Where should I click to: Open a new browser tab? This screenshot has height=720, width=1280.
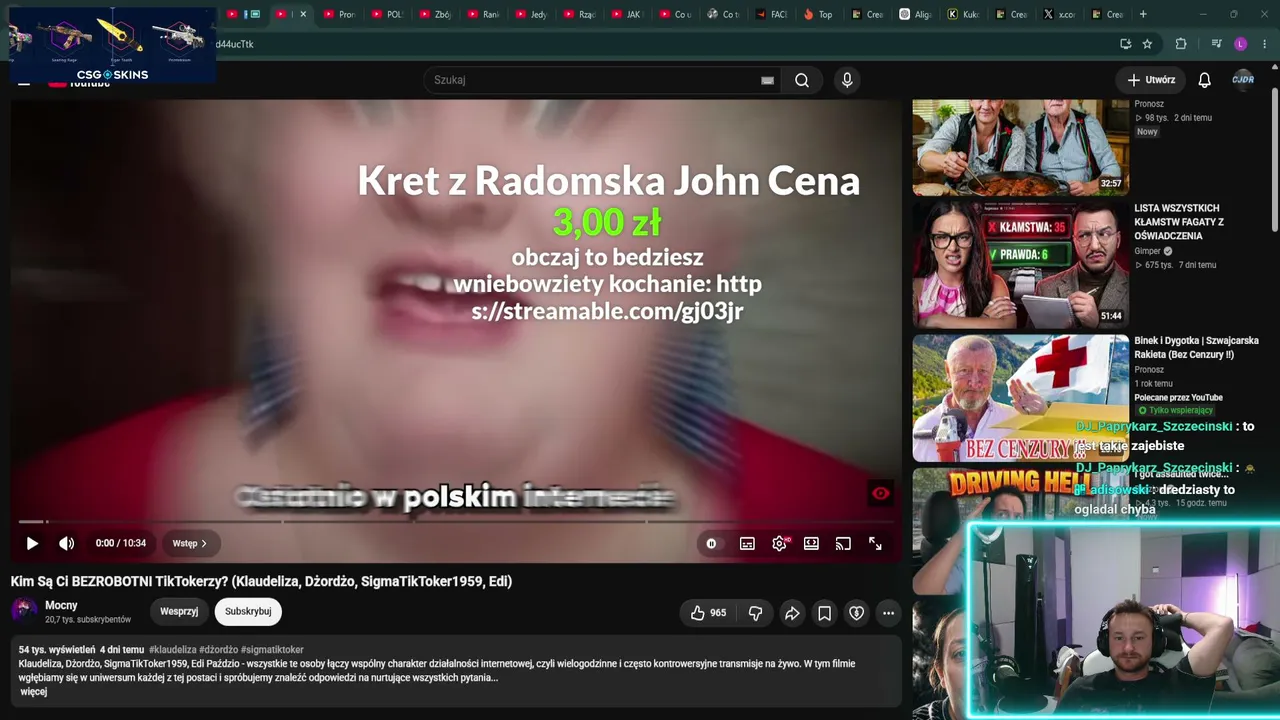point(1143,14)
